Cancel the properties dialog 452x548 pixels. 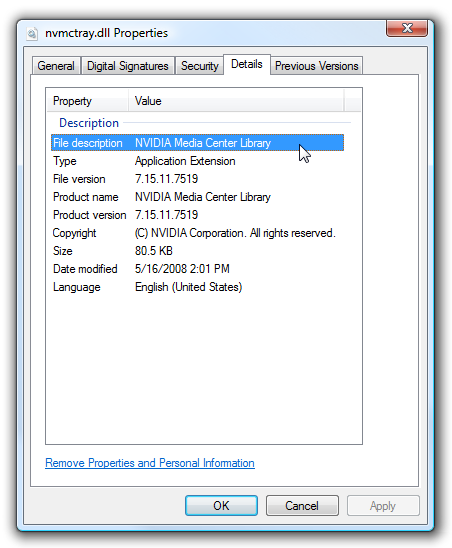(302, 505)
